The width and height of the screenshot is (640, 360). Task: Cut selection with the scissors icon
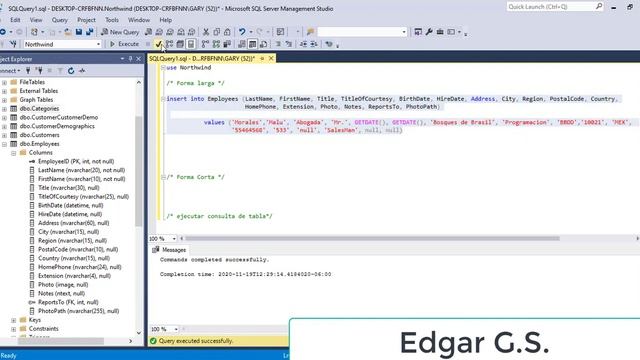(206, 32)
